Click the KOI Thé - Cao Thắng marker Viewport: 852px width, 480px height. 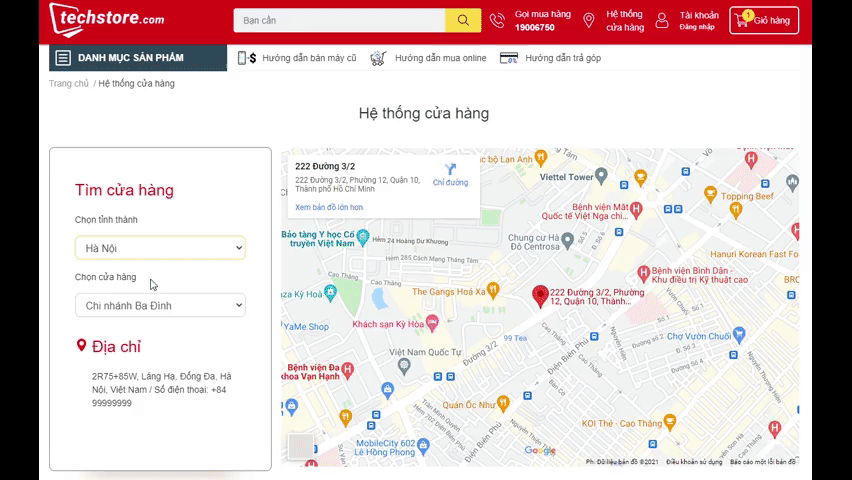(669, 422)
